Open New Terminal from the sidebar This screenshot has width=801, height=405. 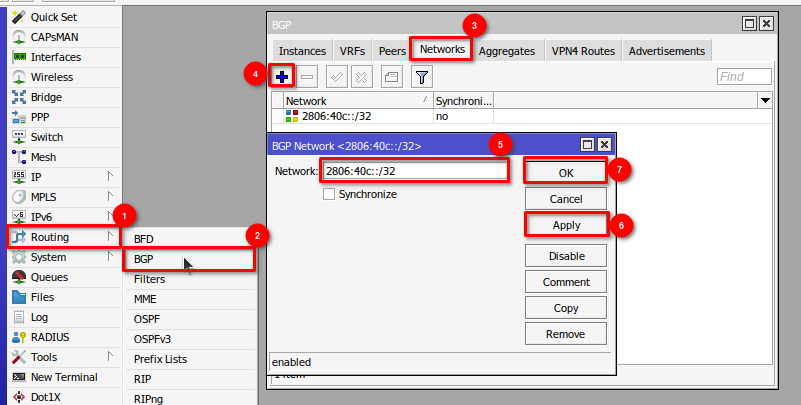tap(65, 377)
